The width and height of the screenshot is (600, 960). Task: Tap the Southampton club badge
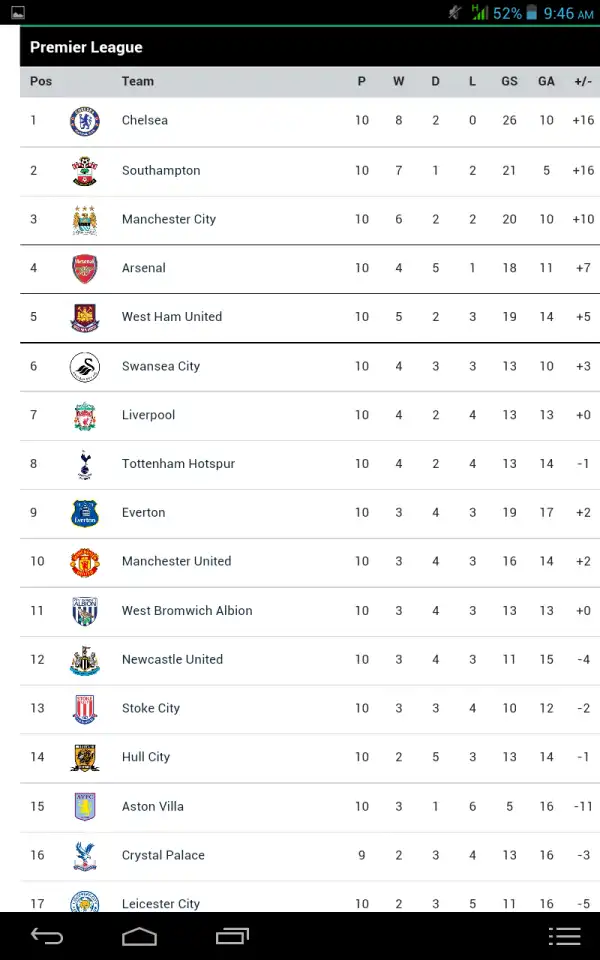[x=84, y=170]
